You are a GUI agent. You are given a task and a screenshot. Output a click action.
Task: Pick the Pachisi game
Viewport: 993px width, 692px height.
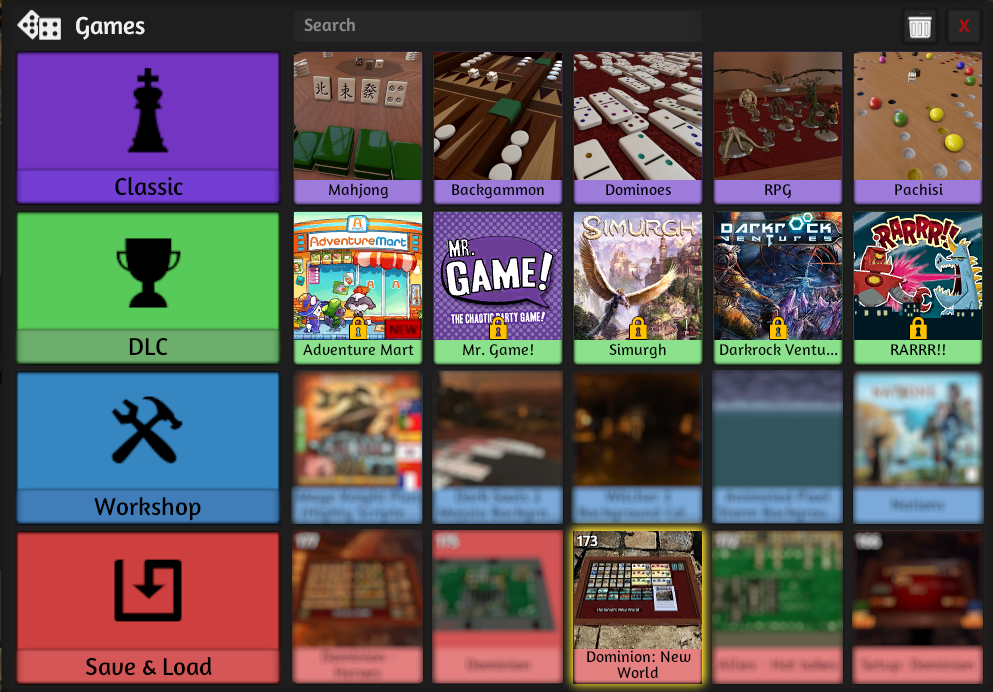coord(918,128)
